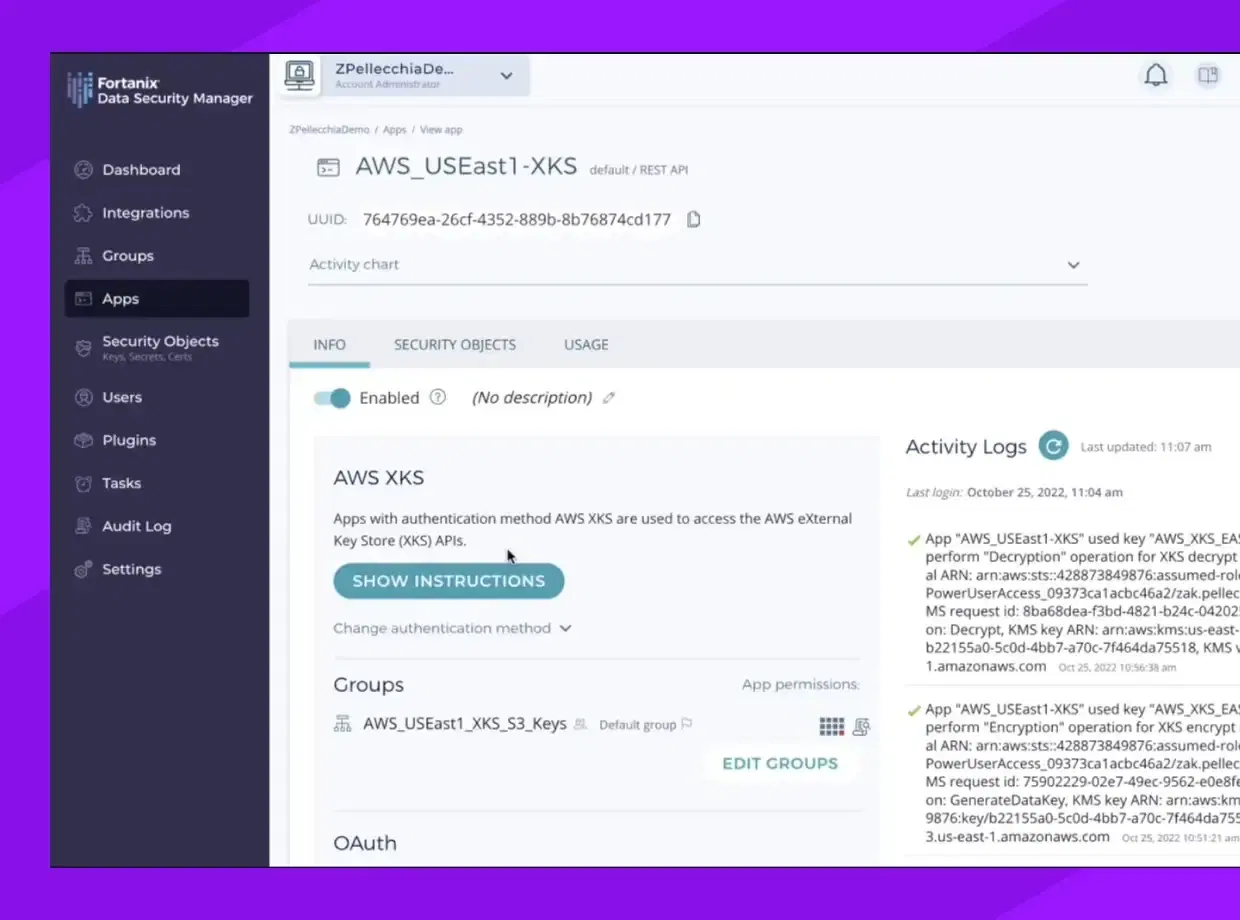Click the Decryption log entry checkmark icon
This screenshot has width=1240, height=920.
914,540
